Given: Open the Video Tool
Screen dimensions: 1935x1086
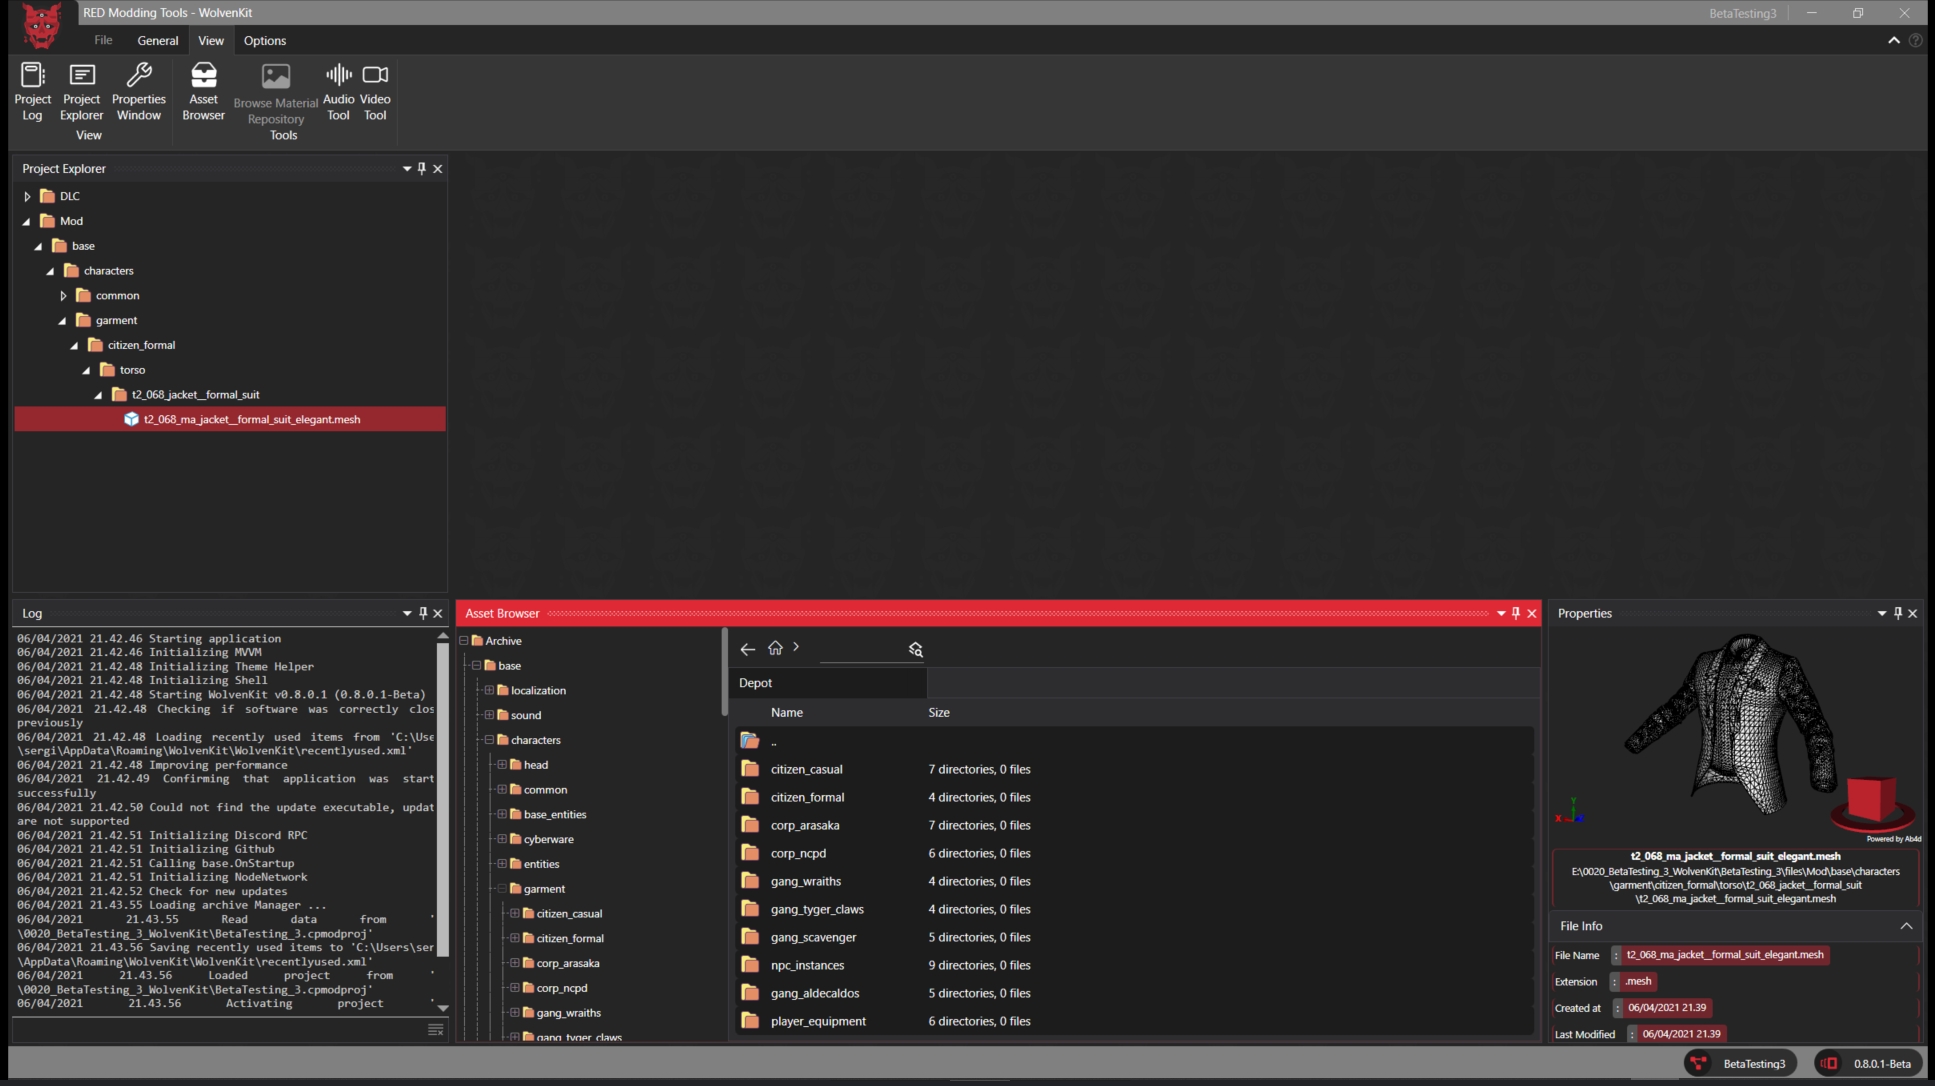Looking at the screenshot, I should [x=375, y=90].
